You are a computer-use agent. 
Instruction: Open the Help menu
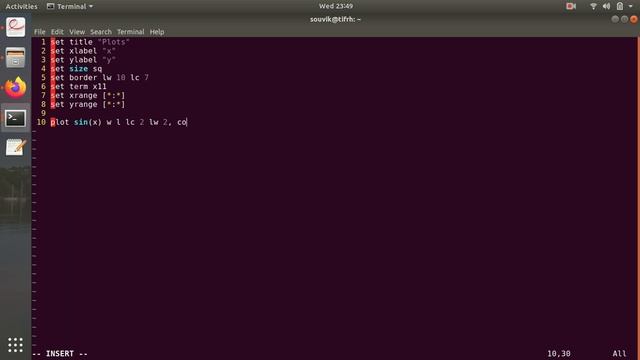[157, 32]
